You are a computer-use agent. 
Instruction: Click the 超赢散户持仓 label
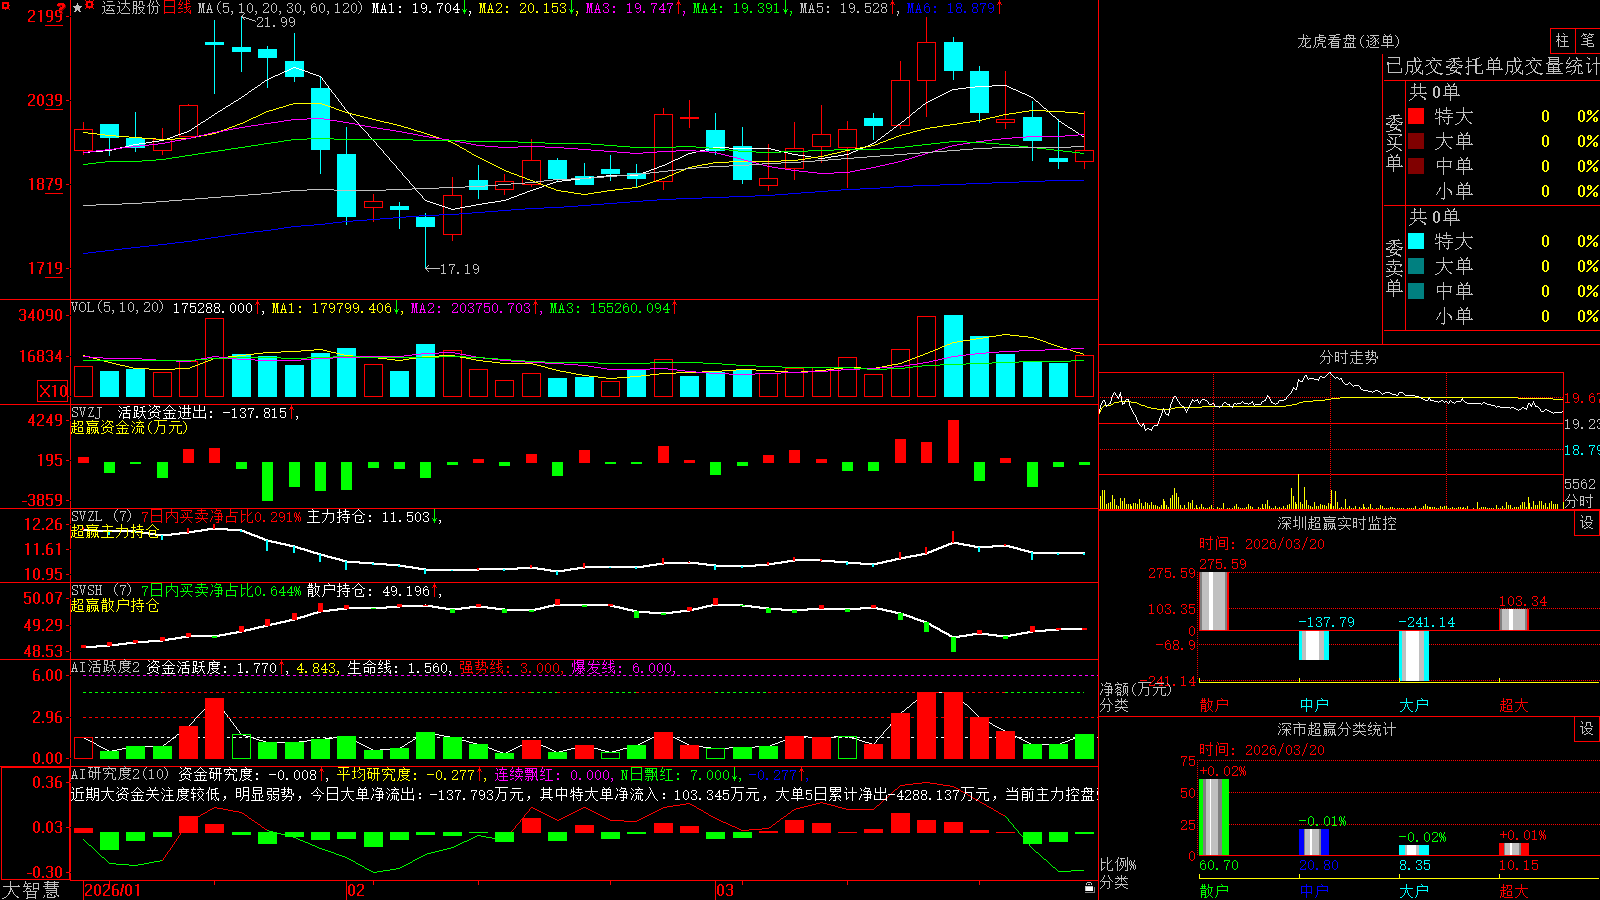point(115,605)
